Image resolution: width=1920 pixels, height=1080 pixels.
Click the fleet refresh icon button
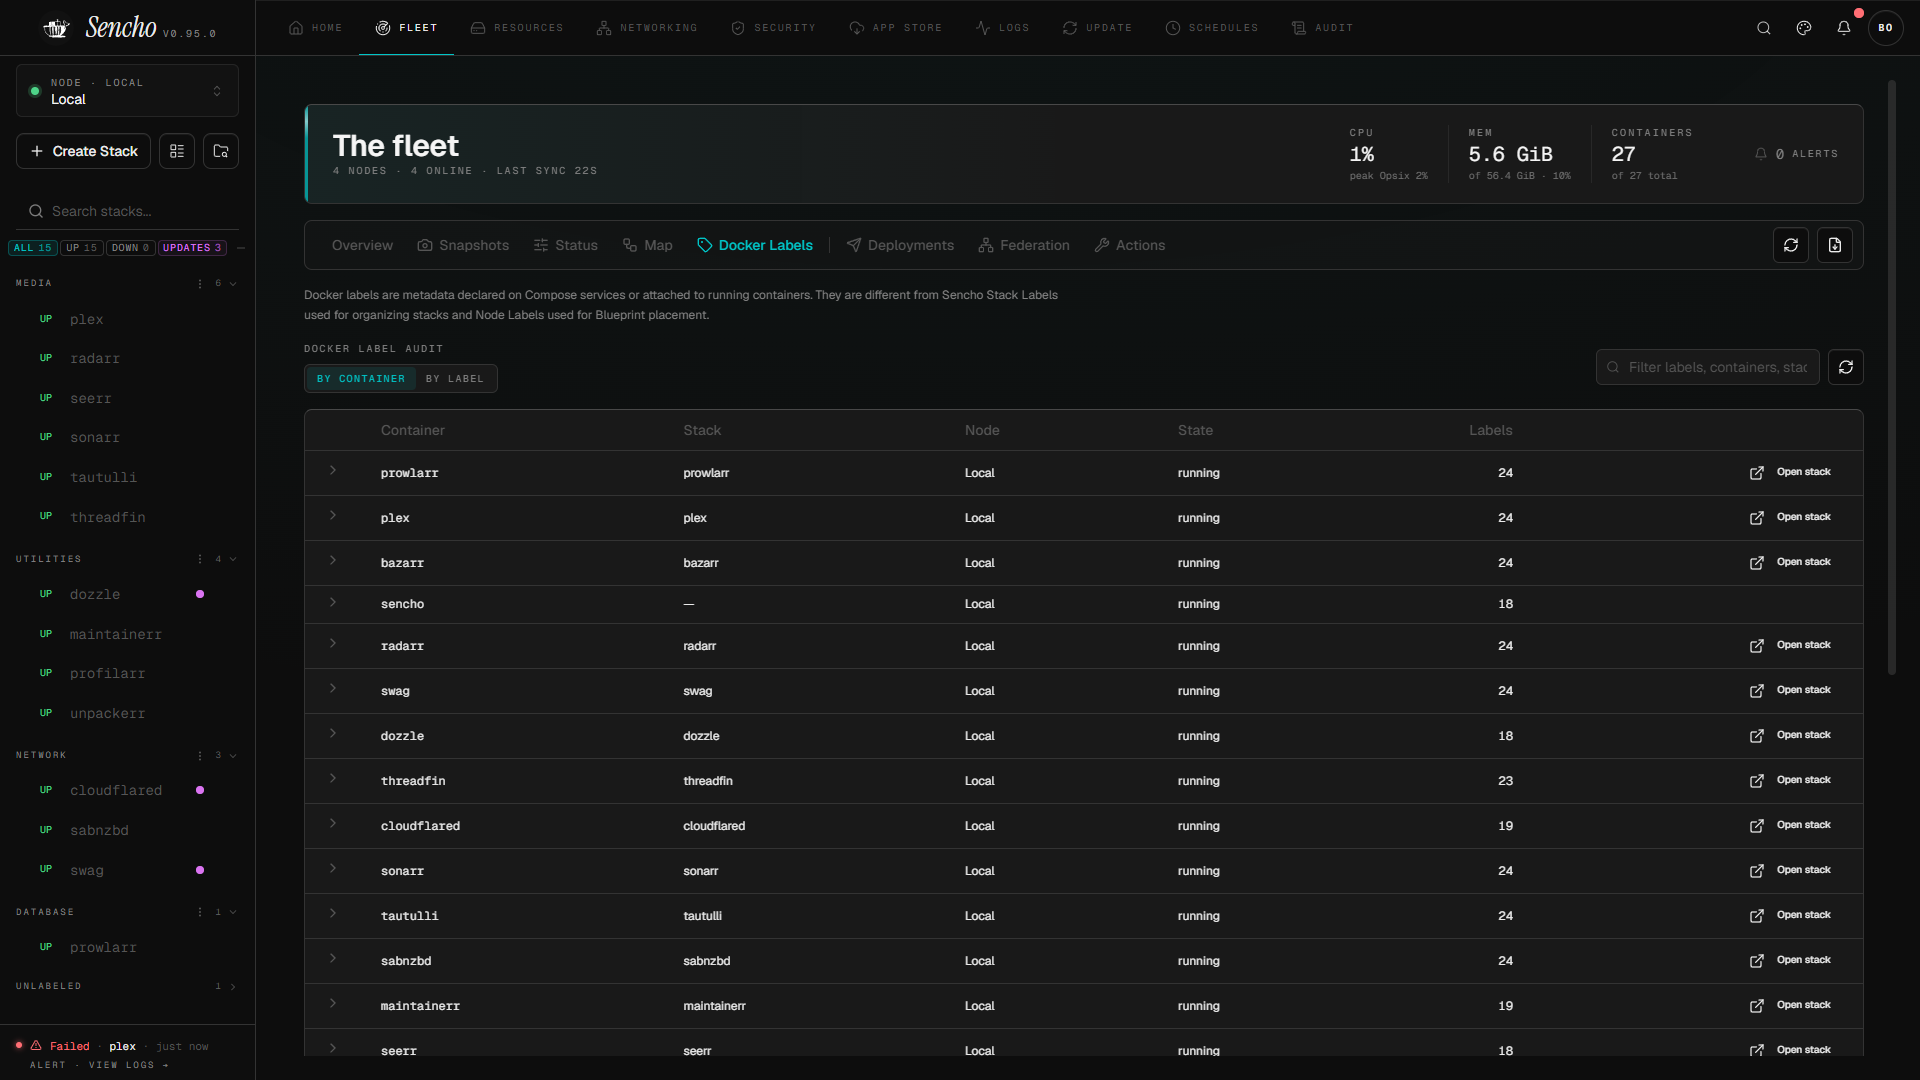click(1791, 245)
